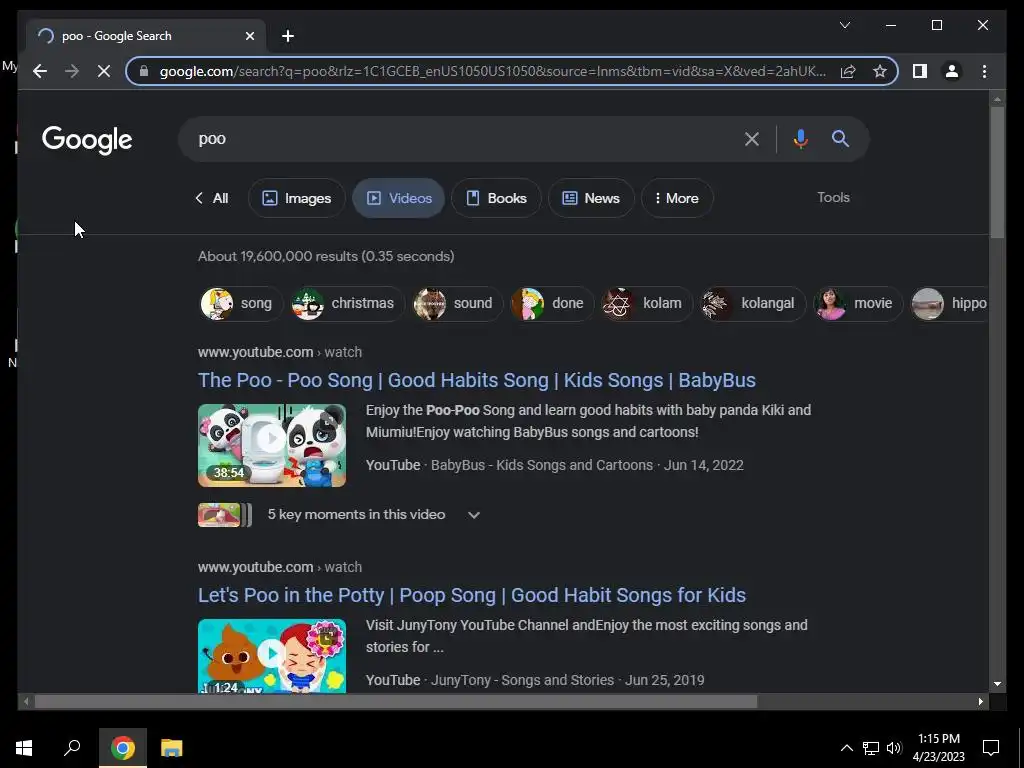Screen dimensions: 1024x768
Task: Filter results by 'sound' chip
Action: coord(457,303)
